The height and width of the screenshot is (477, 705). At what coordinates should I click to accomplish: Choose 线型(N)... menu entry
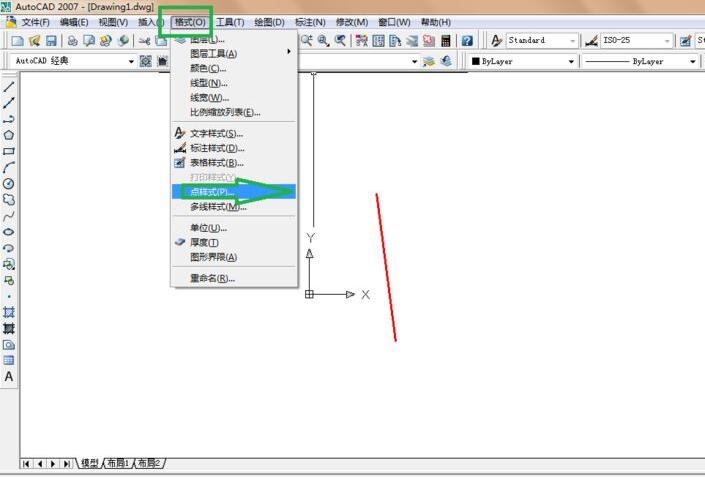tap(234, 83)
